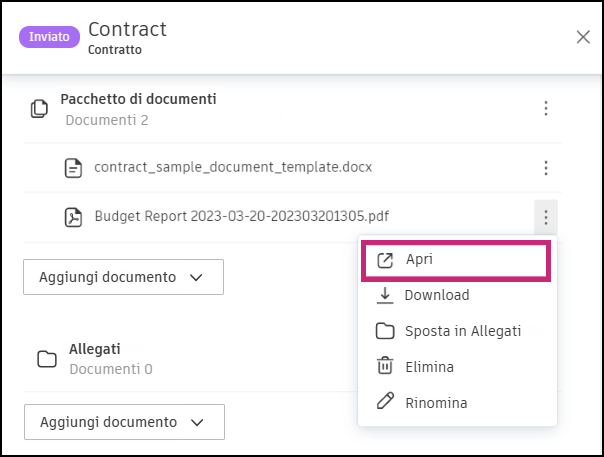Click the Allegati folder icon

(46, 358)
